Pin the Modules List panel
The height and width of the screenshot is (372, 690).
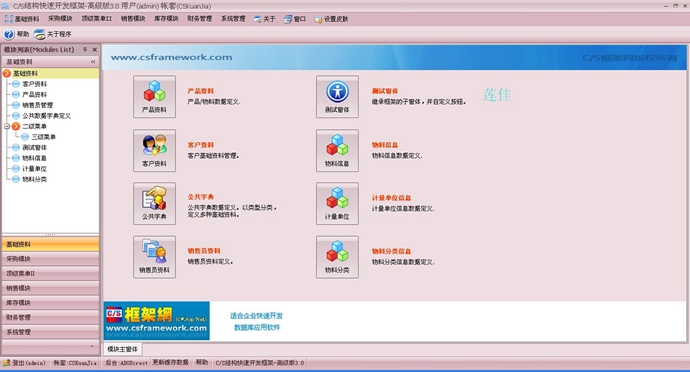pyautogui.click(x=85, y=50)
